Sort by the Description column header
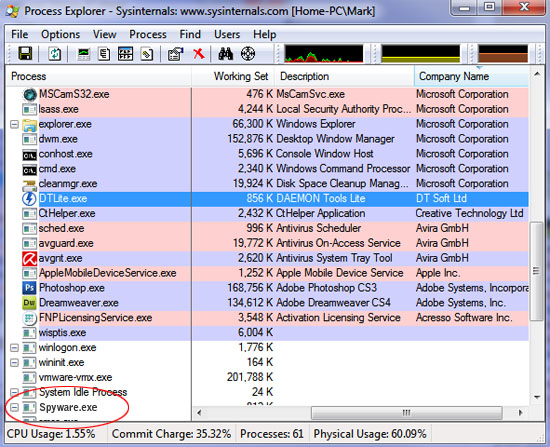This screenshot has height=447, width=550. pos(345,76)
